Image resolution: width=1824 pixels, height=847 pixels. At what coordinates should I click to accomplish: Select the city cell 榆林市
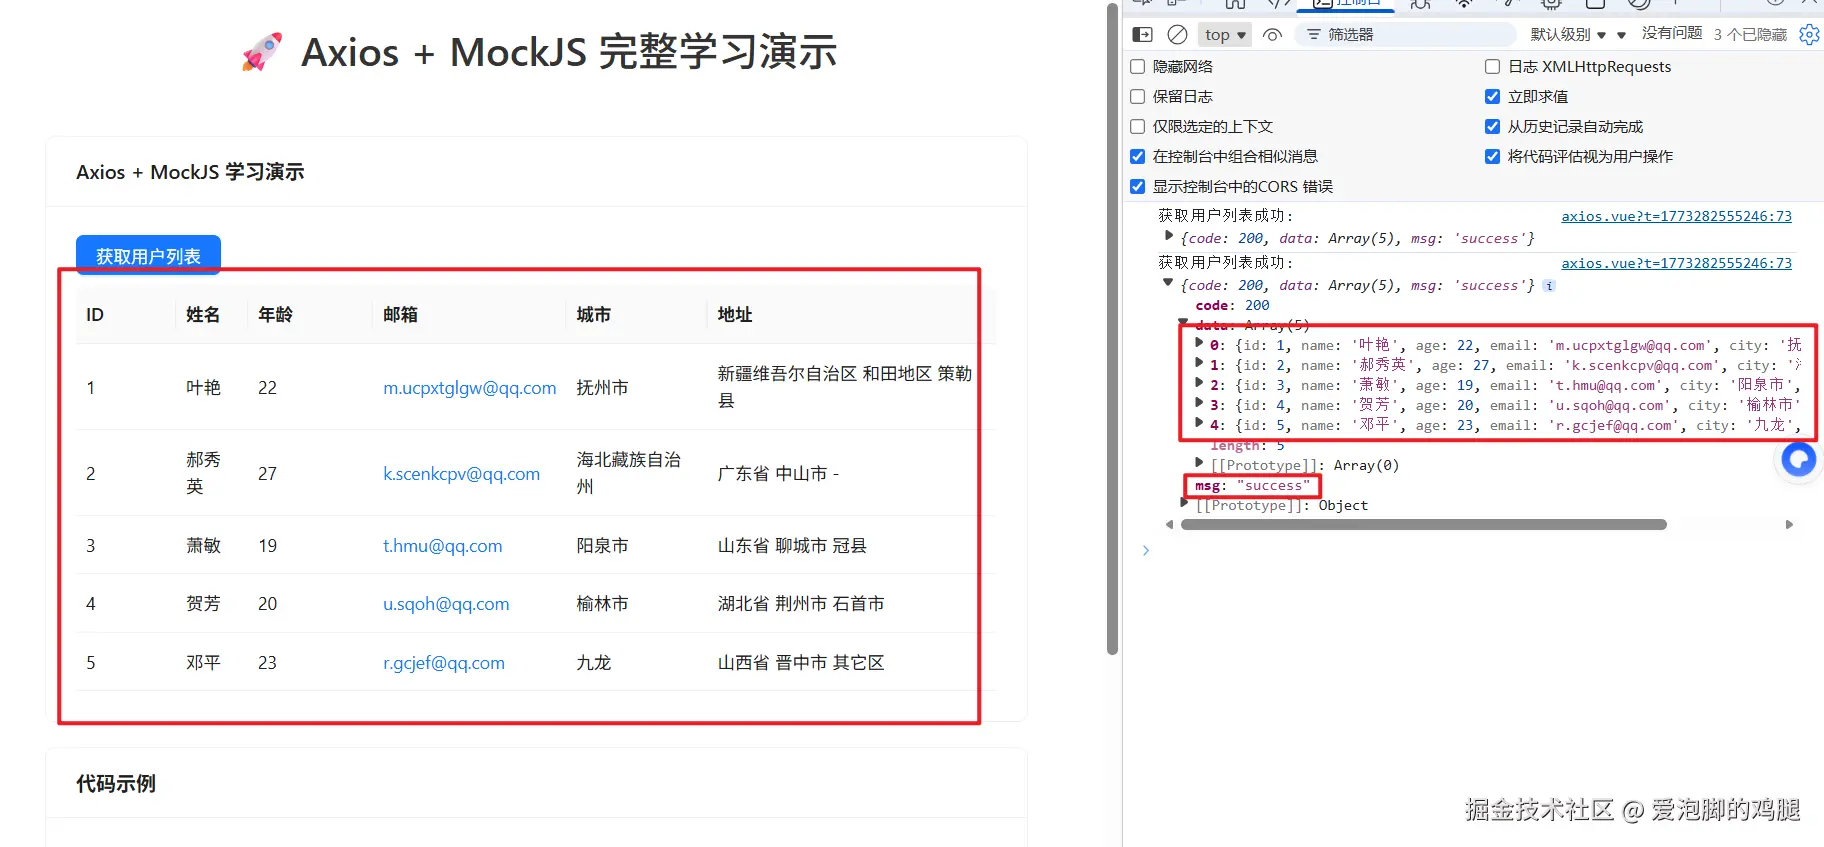click(x=603, y=604)
